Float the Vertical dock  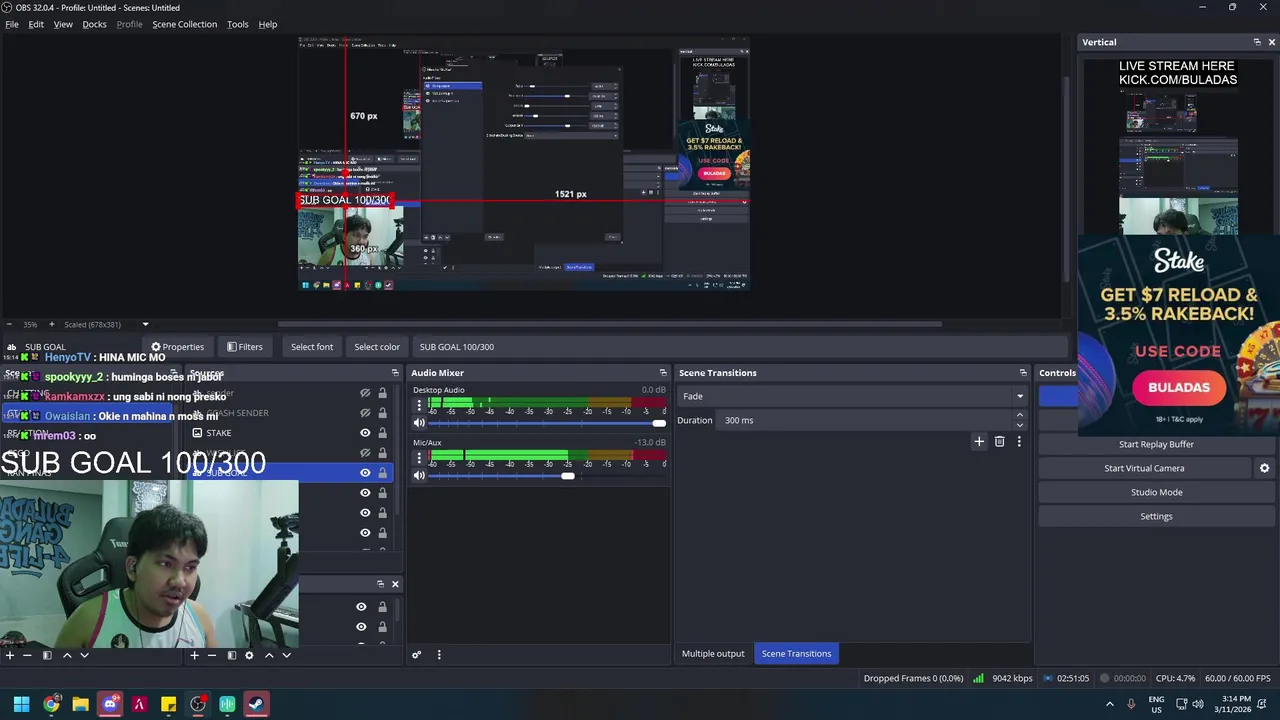(x=1257, y=42)
